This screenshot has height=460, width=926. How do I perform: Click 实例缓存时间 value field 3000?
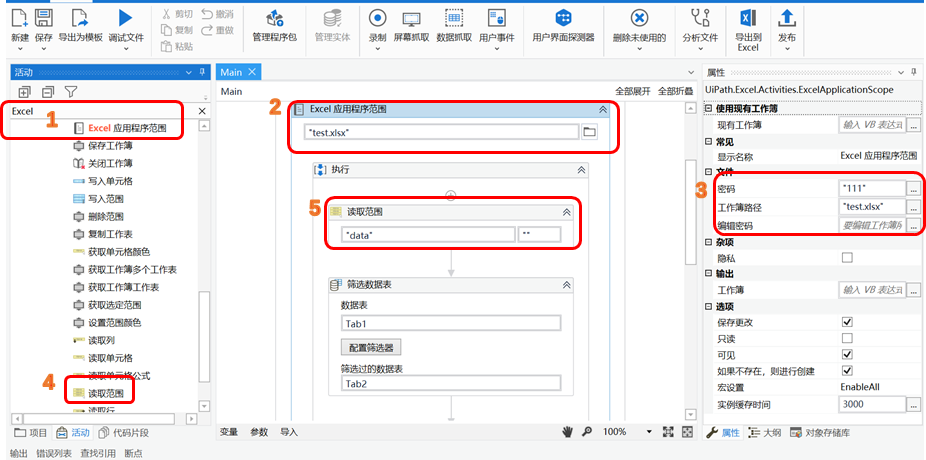871,404
